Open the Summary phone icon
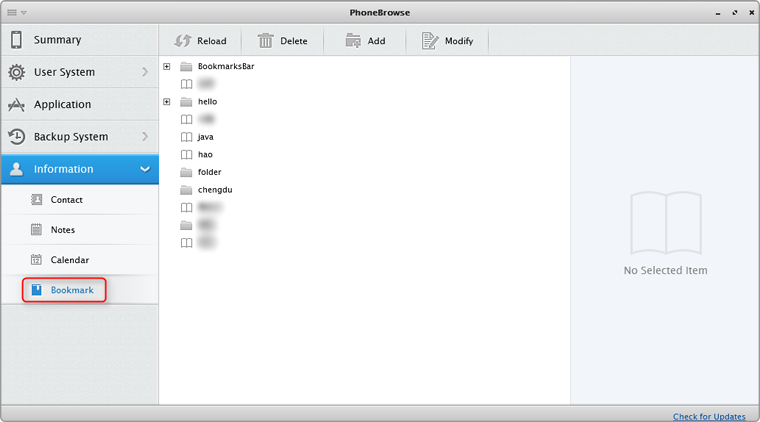This screenshot has height=422, width=760. pyautogui.click(x=17, y=40)
